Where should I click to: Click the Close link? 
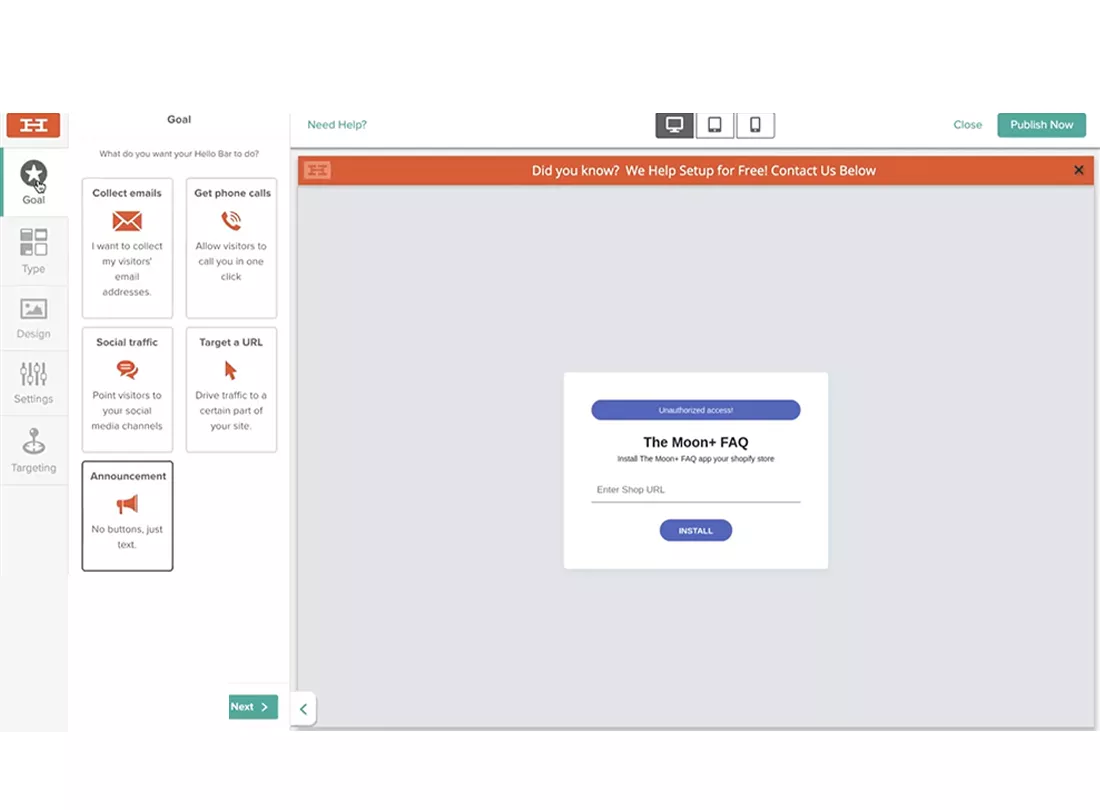pos(967,125)
